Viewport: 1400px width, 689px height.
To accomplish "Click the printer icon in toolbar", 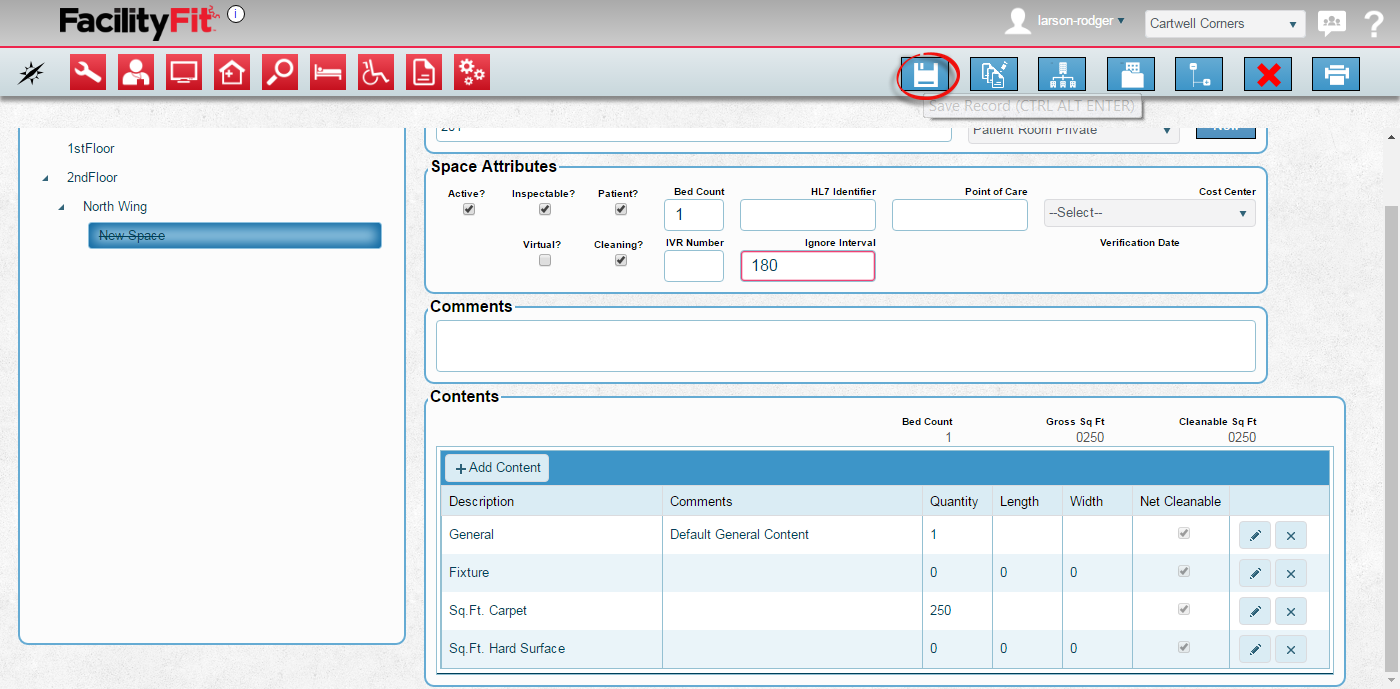I will click(x=1336, y=75).
